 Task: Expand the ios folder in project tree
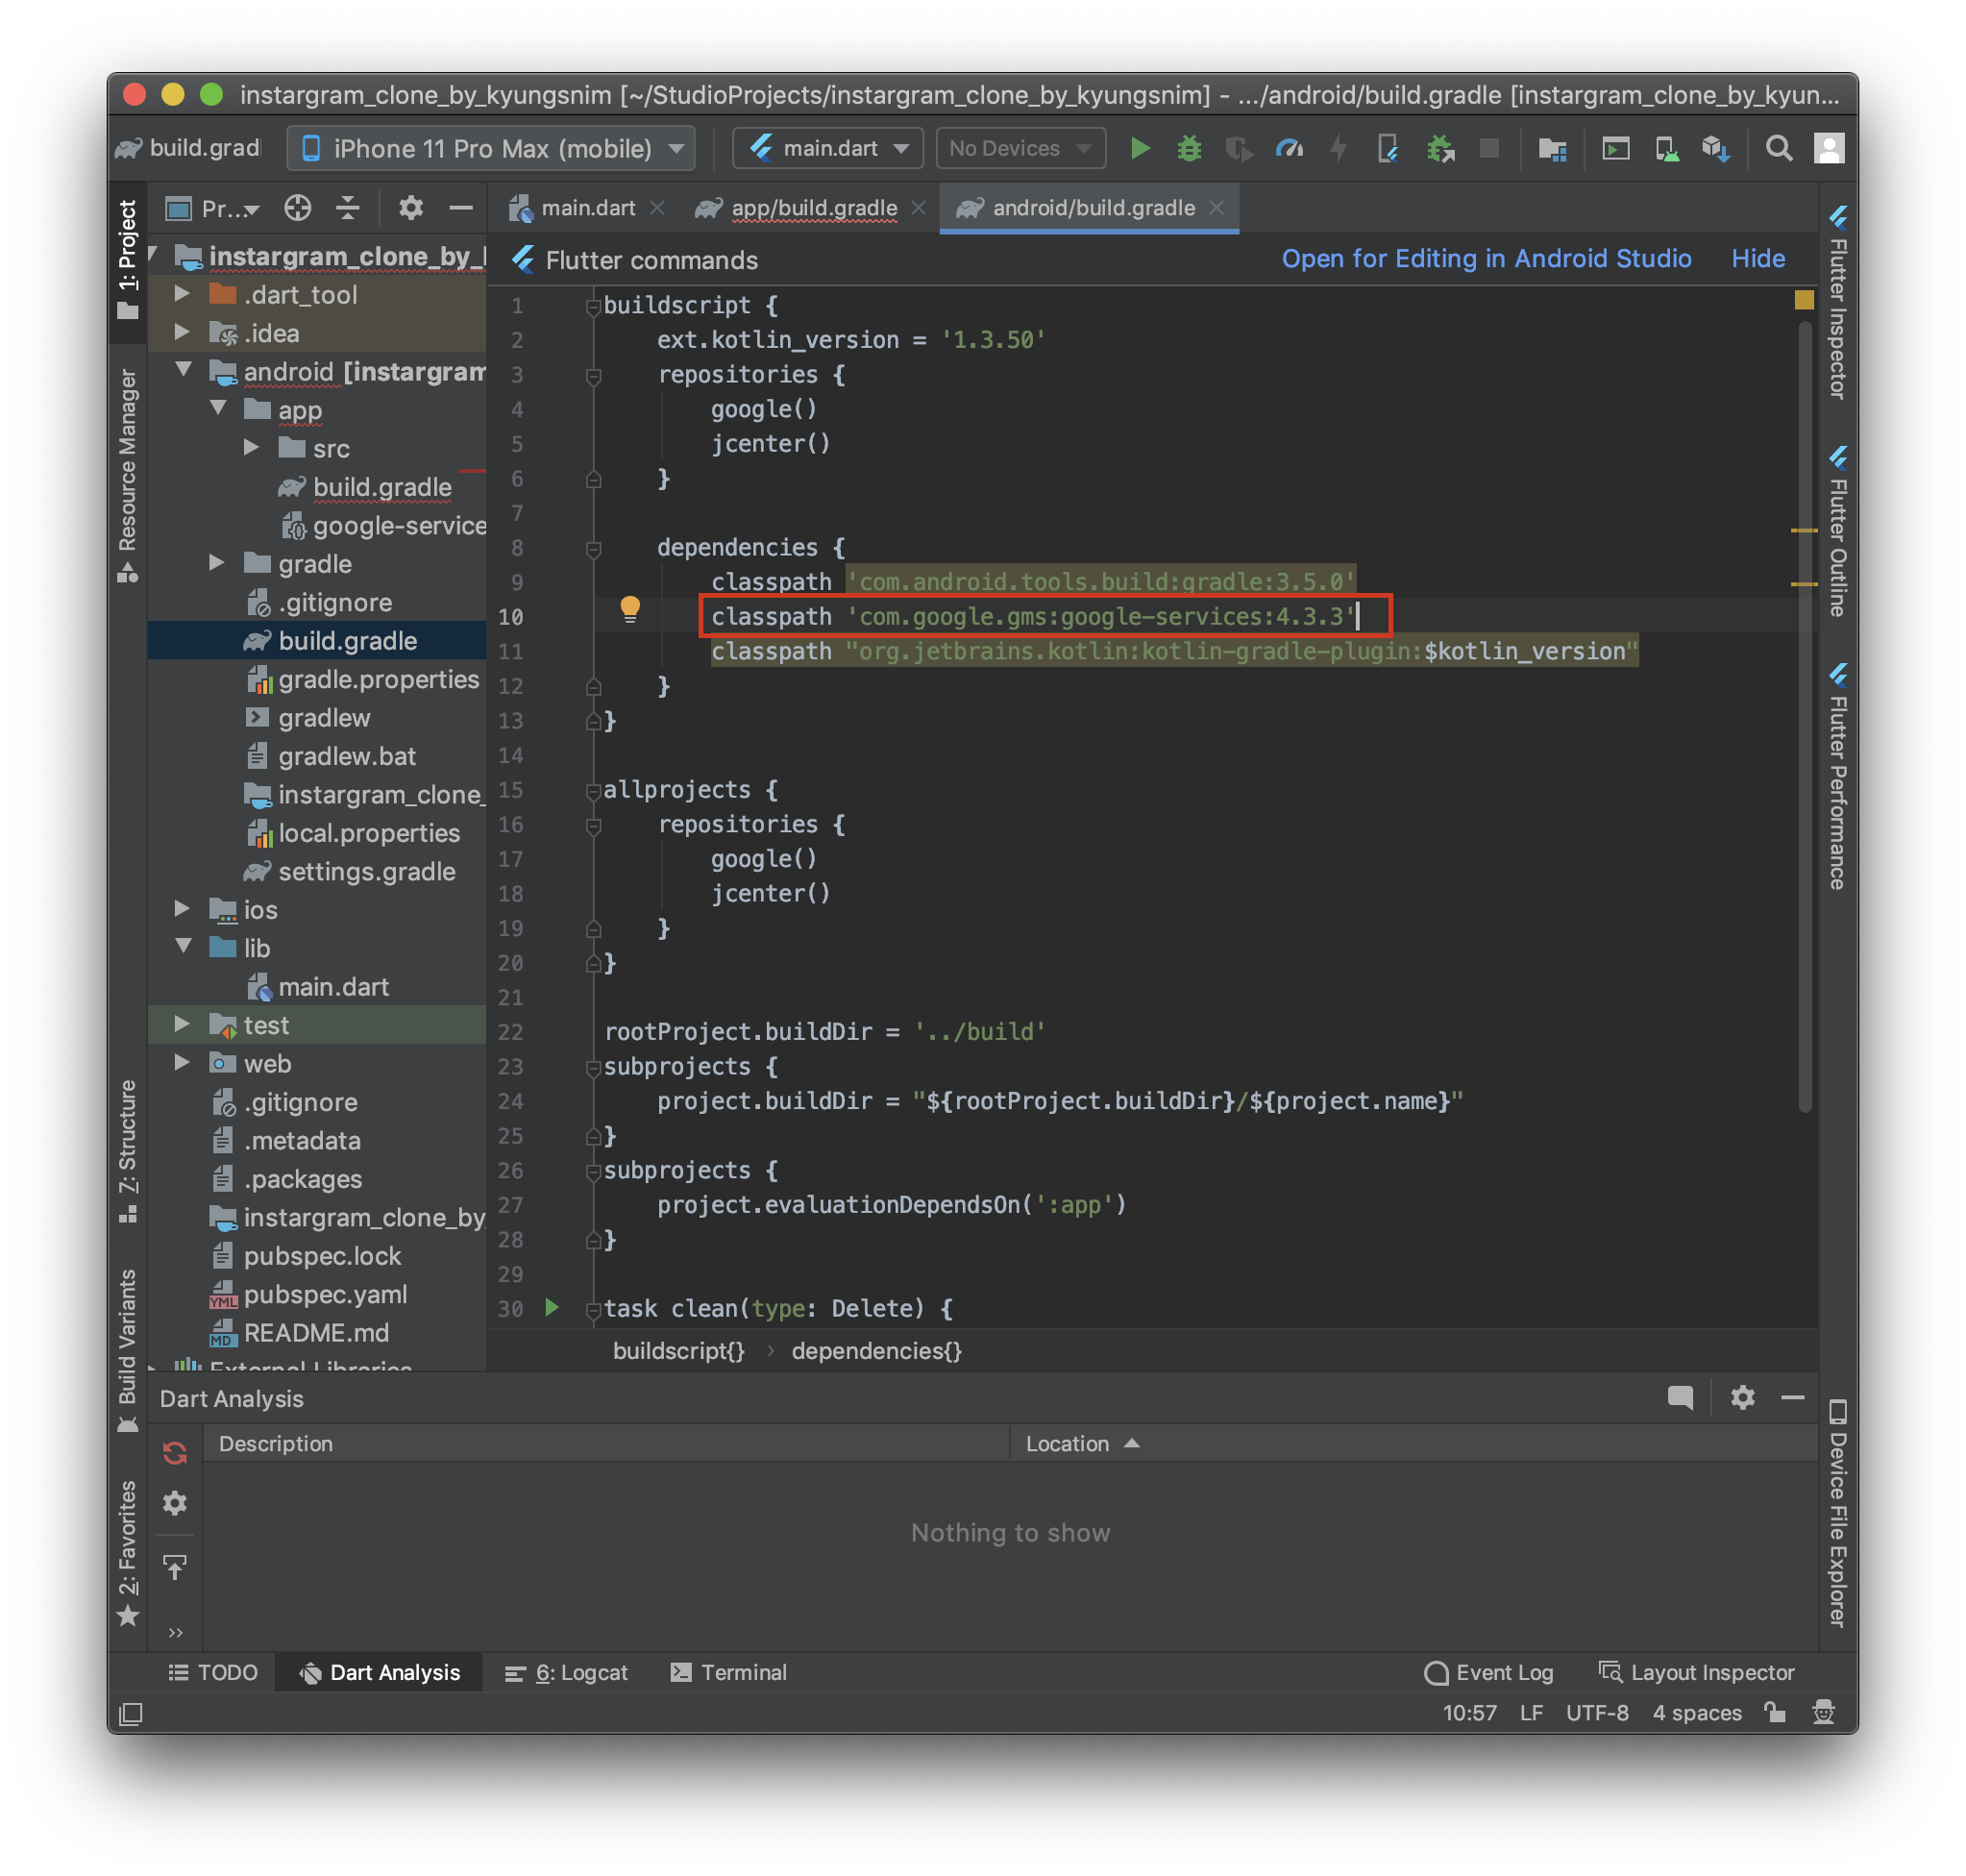coord(182,908)
